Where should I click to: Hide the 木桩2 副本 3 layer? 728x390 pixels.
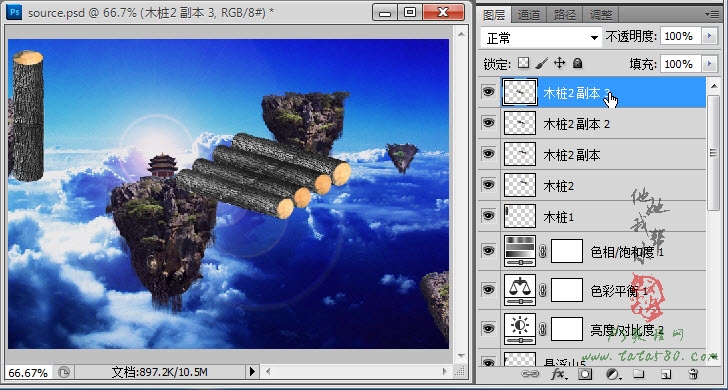488,92
